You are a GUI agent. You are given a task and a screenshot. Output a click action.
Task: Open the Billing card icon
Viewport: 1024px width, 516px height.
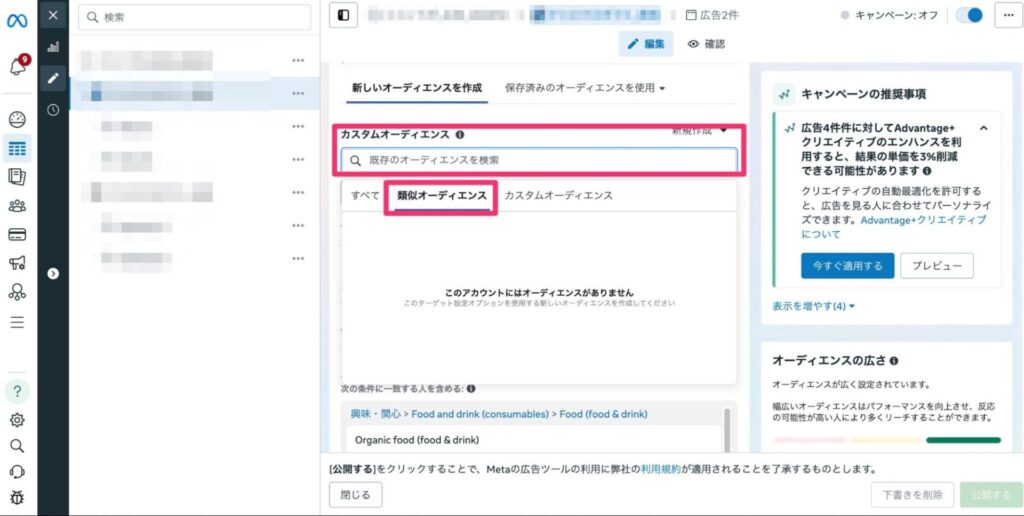[17, 235]
